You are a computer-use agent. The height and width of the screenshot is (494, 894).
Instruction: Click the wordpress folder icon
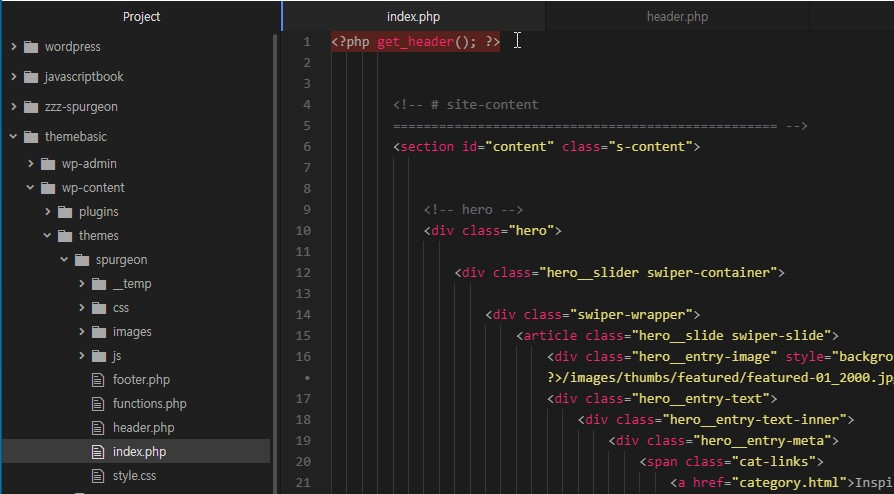tap(31, 47)
